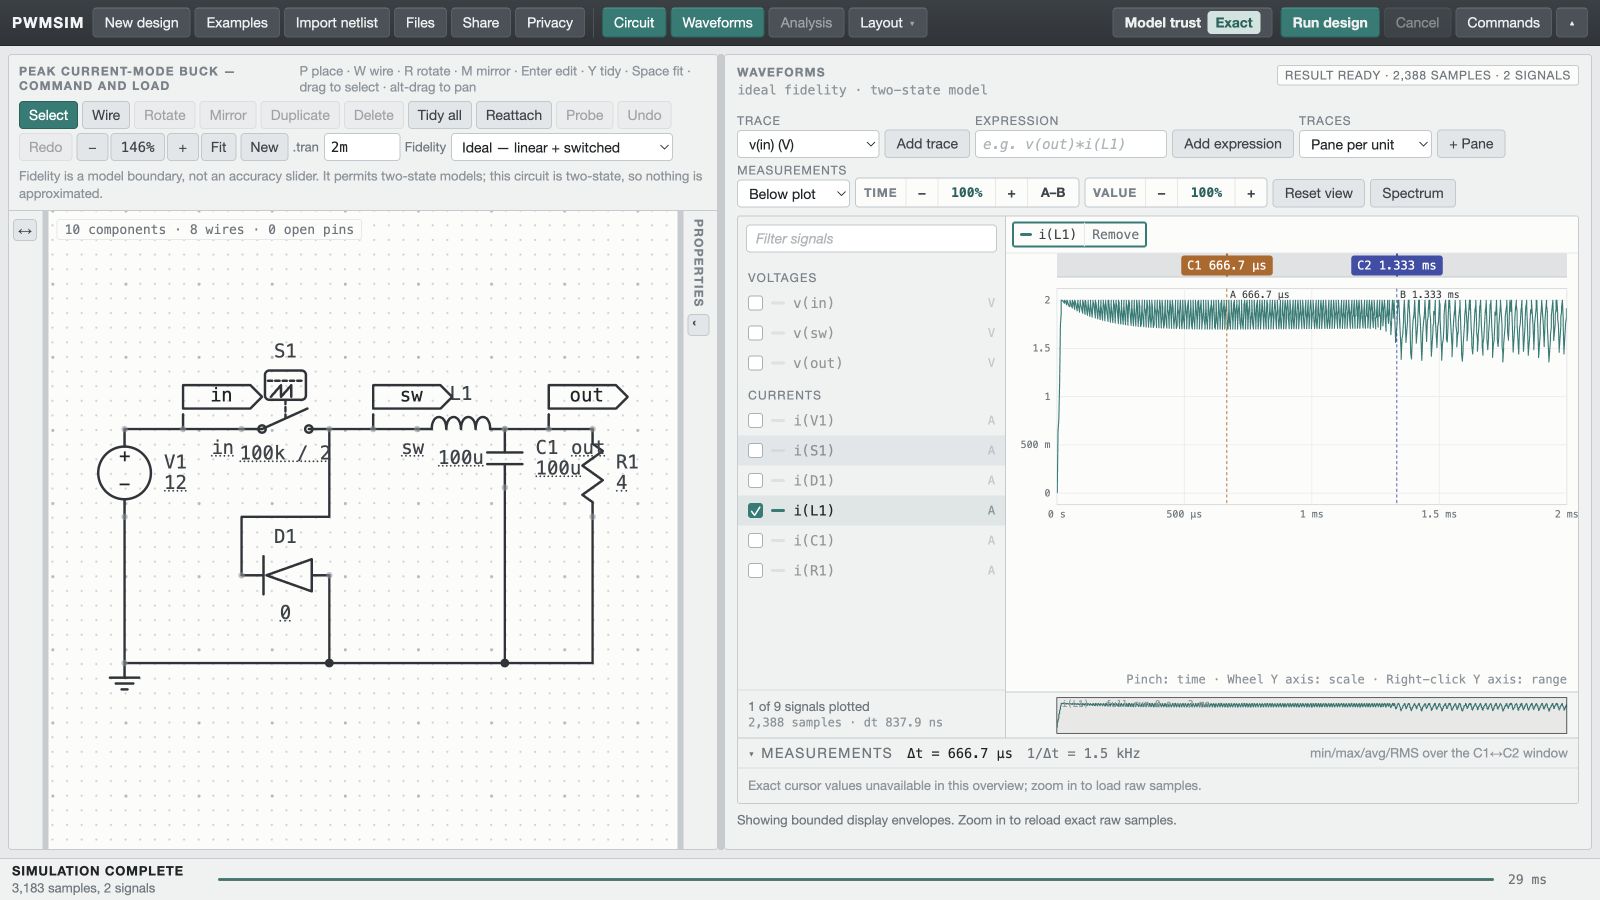1600x900 pixels.
Task: Click the Spectrum button
Action: coord(1412,193)
